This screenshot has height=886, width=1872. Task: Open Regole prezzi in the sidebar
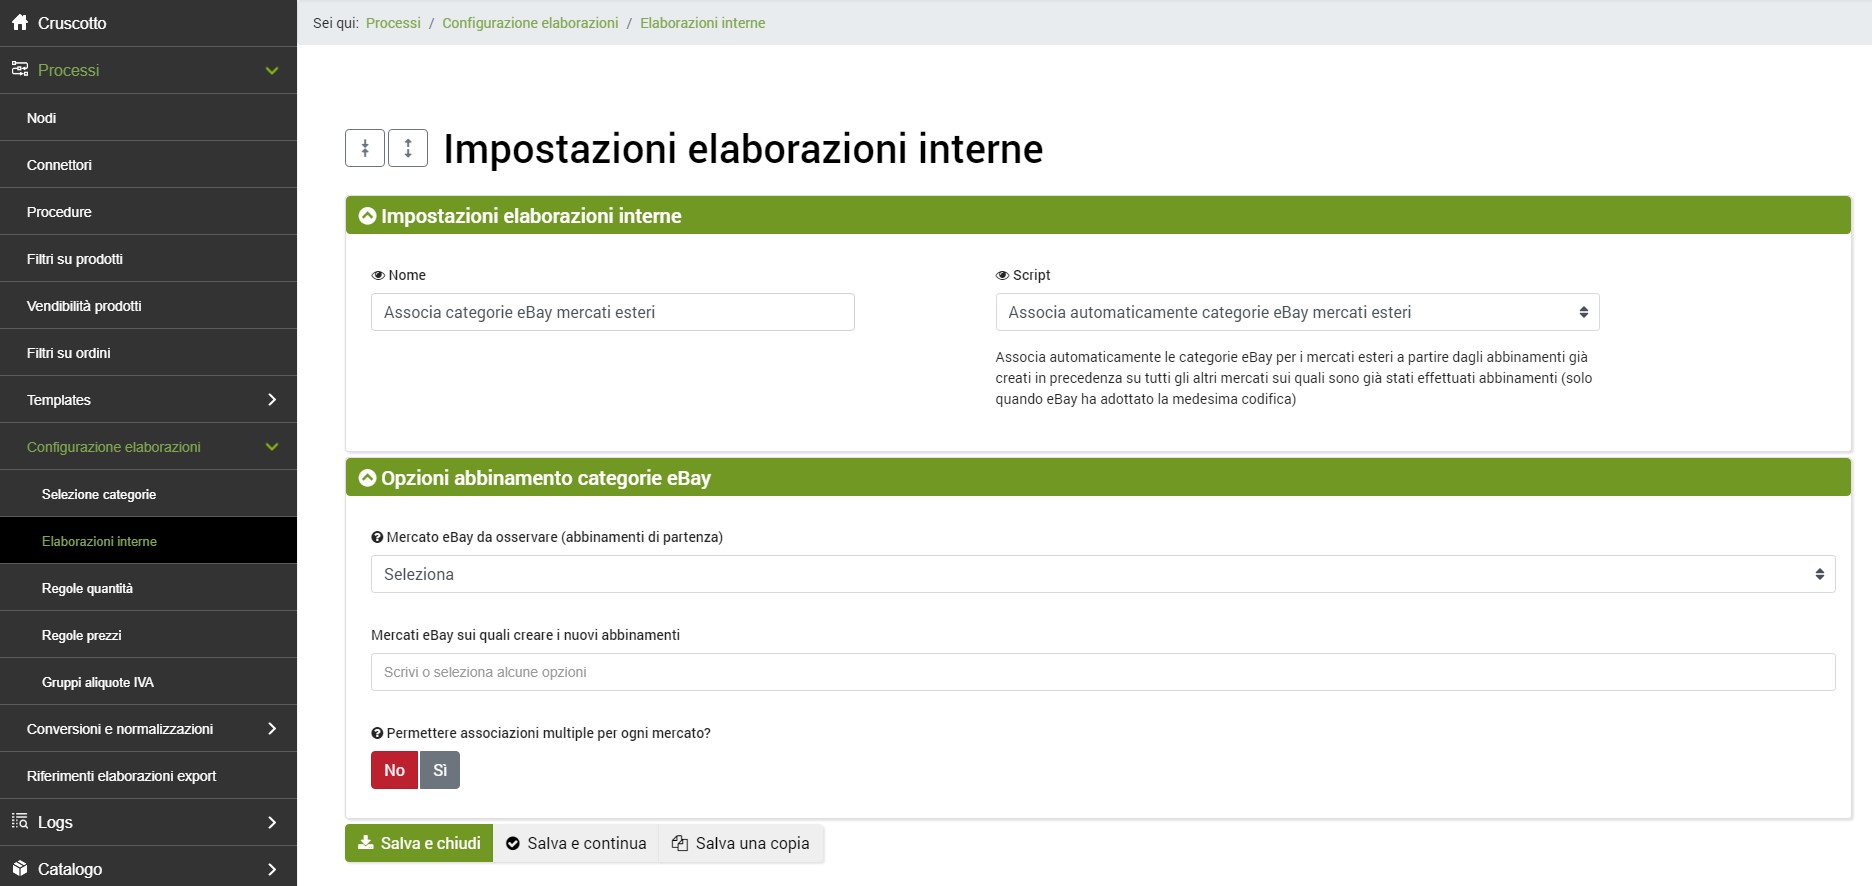coord(82,635)
